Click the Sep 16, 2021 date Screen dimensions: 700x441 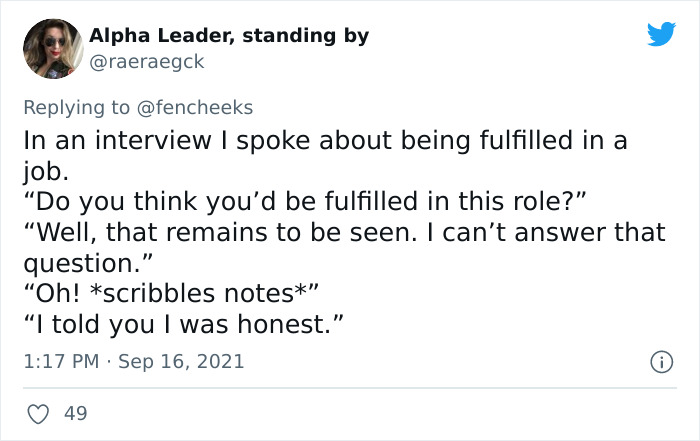point(181,360)
